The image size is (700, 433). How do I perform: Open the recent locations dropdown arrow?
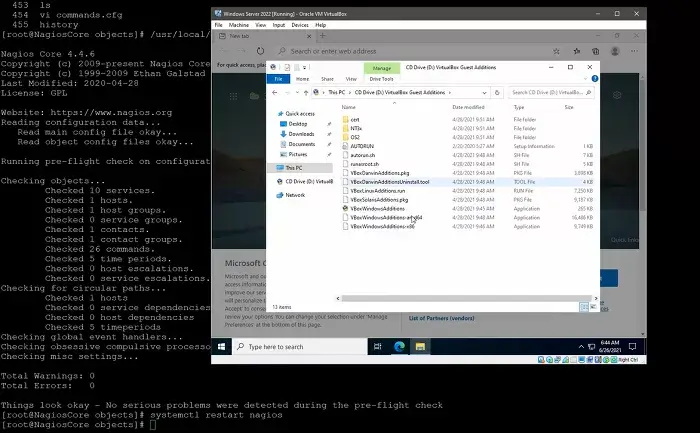293,92
